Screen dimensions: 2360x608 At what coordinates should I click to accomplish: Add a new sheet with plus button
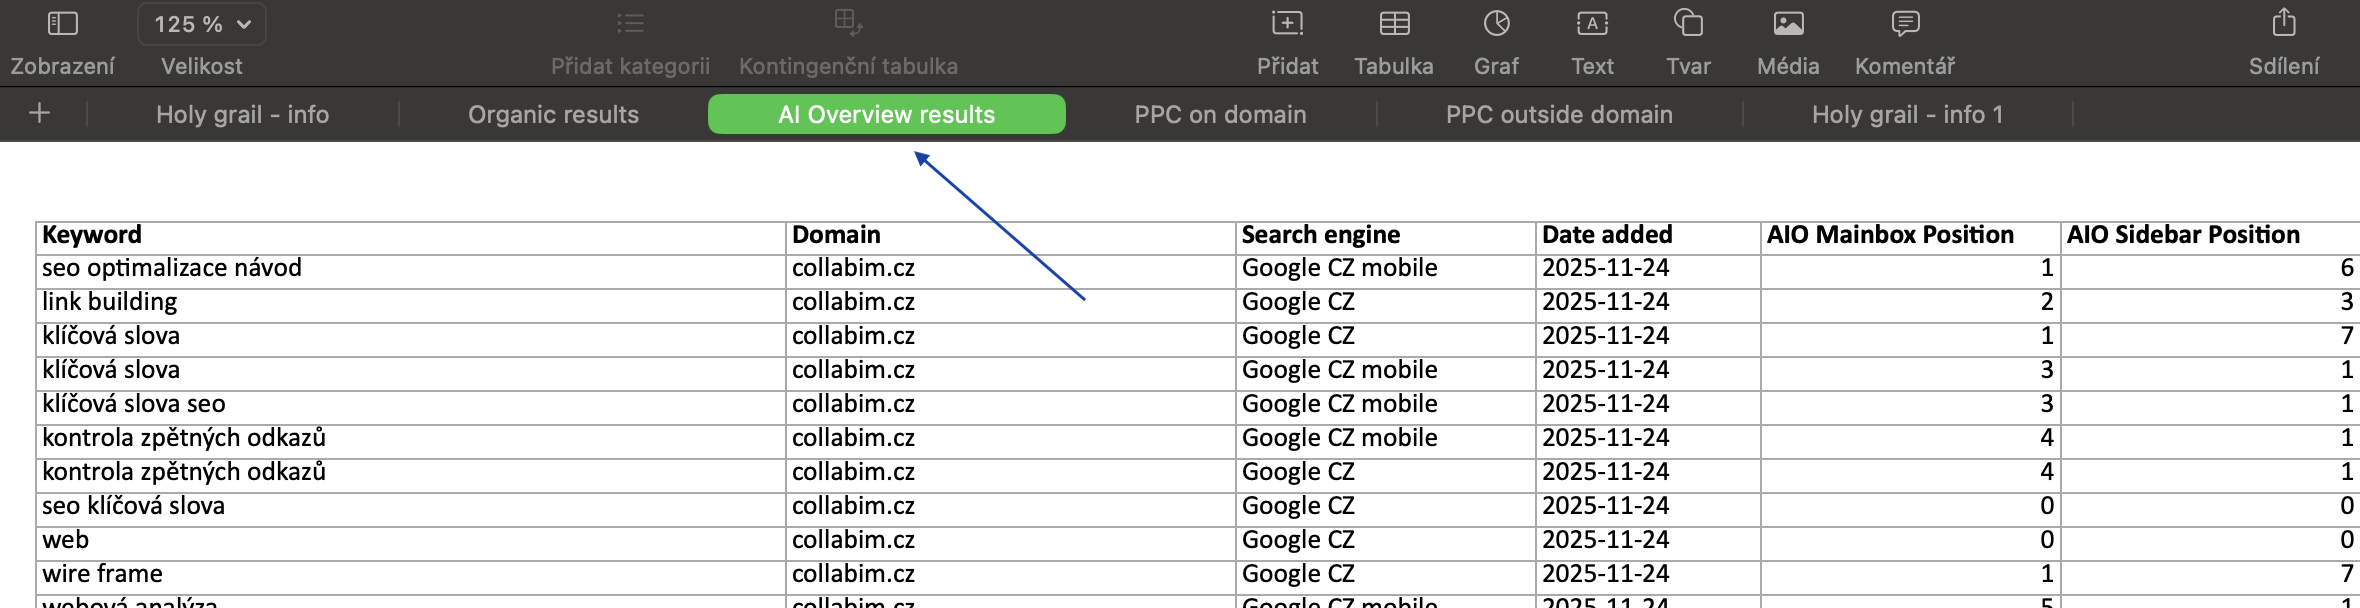click(40, 114)
